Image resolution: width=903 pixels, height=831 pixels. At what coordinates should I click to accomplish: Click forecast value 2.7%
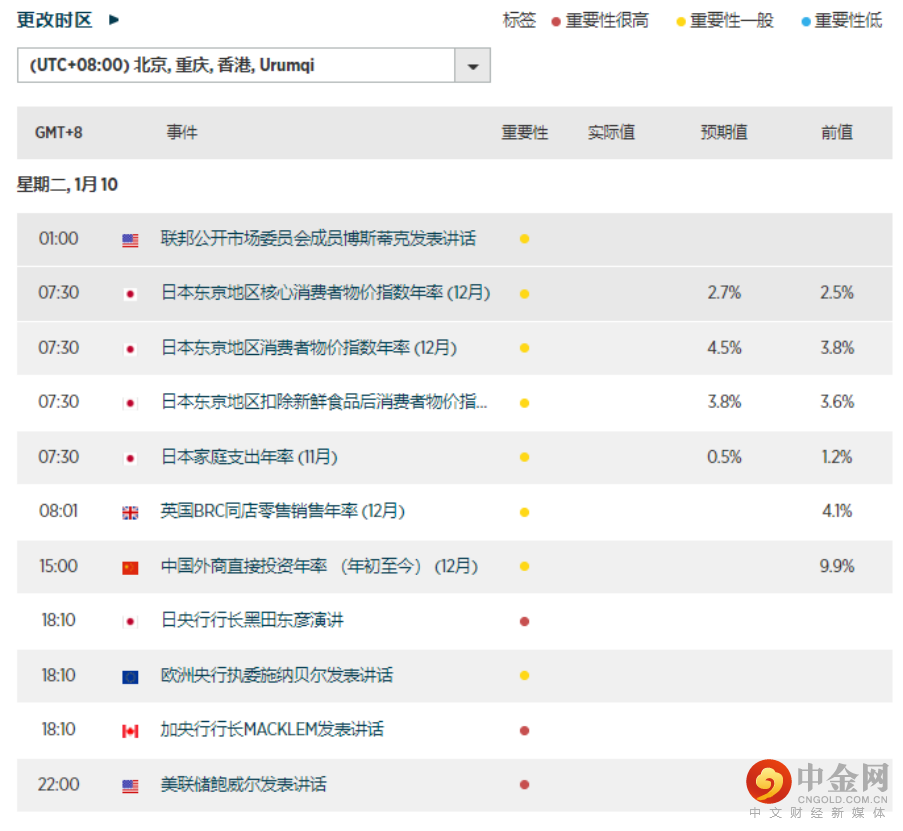[724, 293]
